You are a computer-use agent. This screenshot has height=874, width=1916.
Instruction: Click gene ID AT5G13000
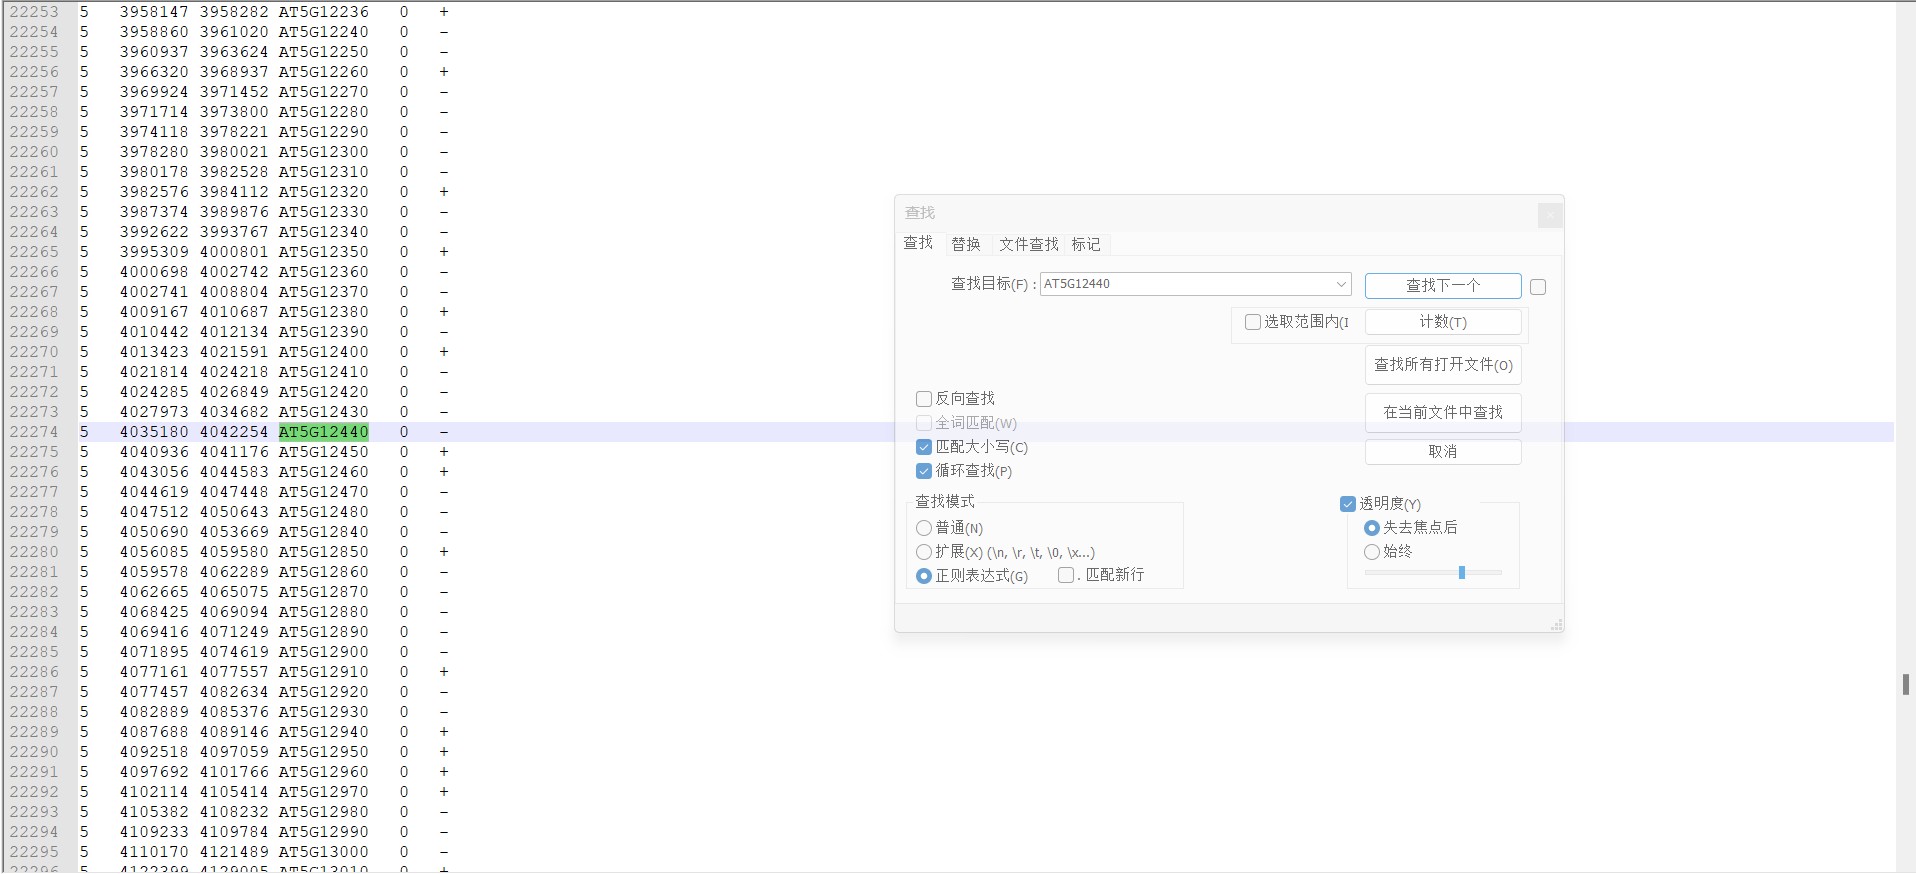coord(323,852)
